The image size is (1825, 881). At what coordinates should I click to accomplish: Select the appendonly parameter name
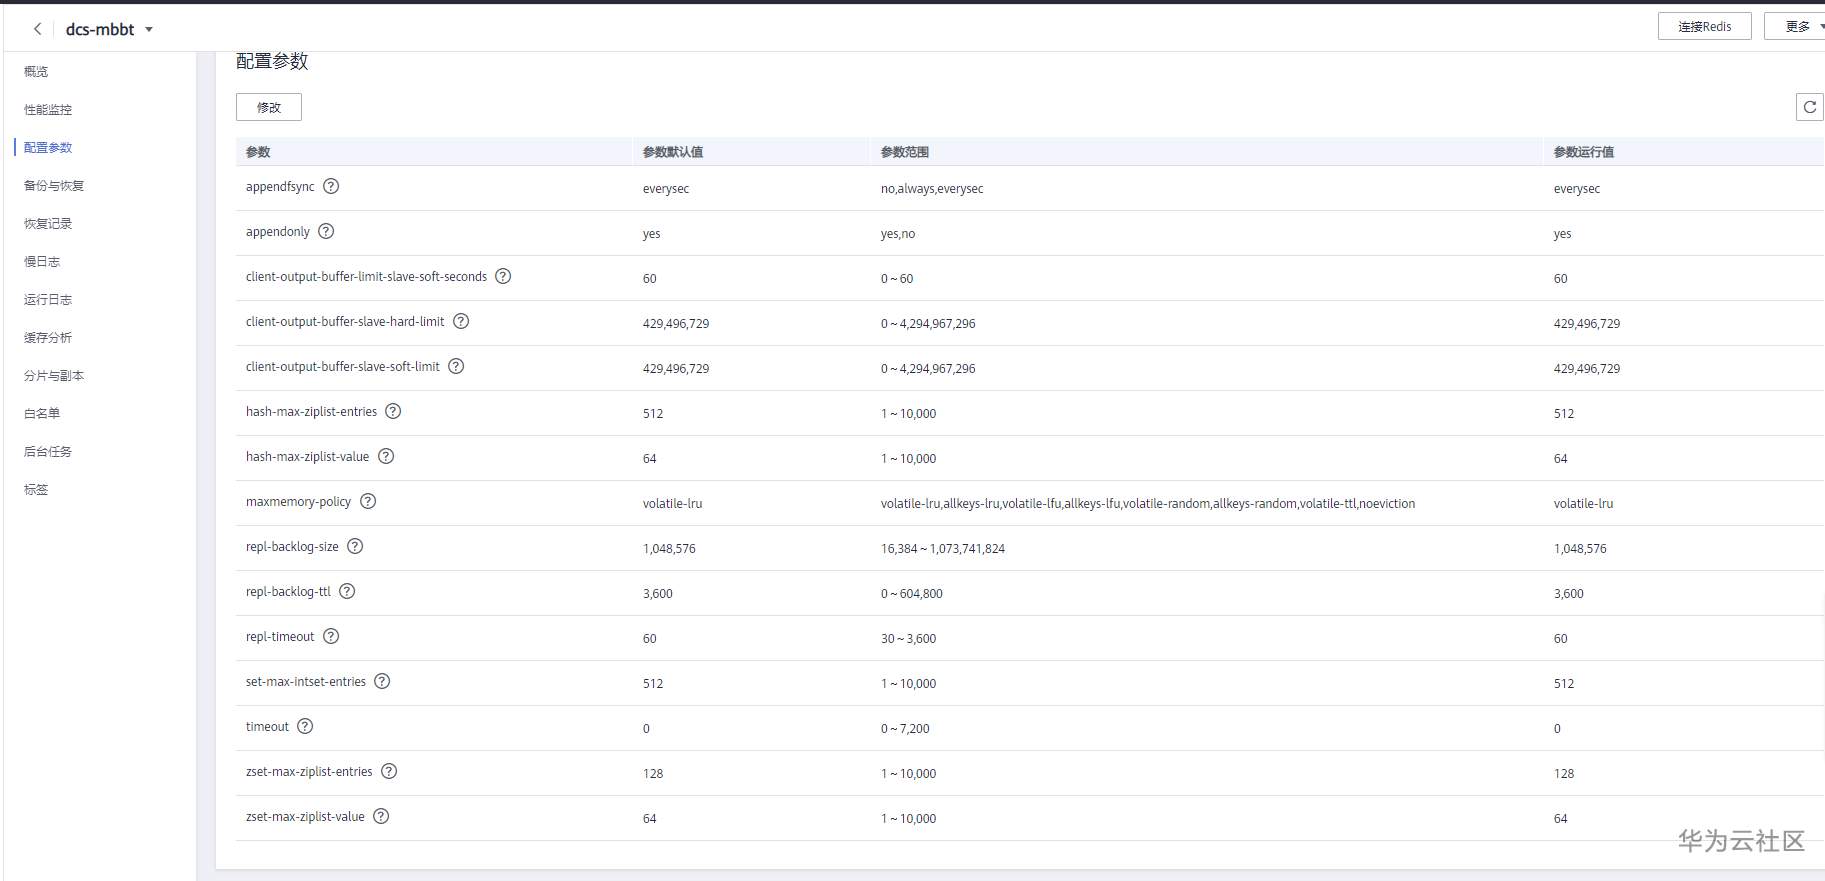click(x=278, y=232)
